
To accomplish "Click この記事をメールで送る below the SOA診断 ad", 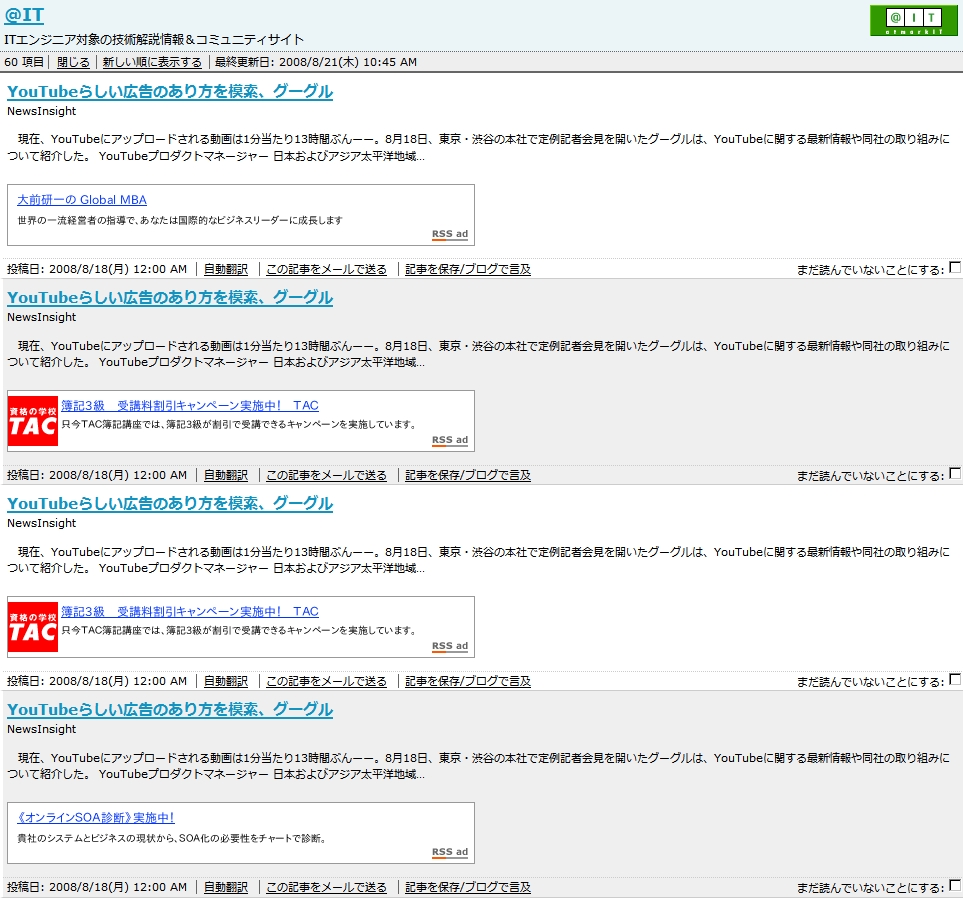I will (x=327, y=887).
